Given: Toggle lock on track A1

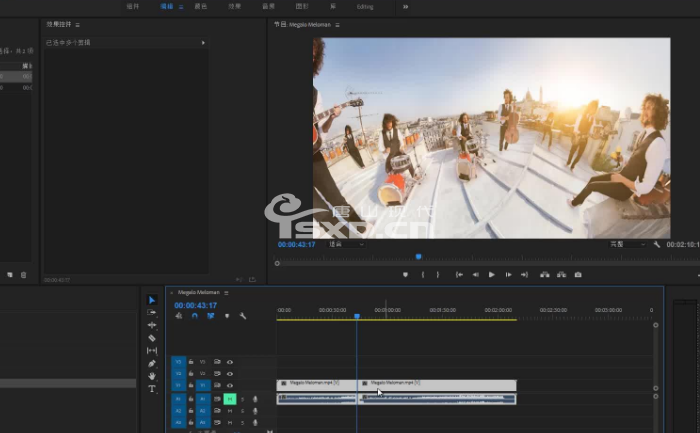Looking at the screenshot, I should [x=191, y=399].
